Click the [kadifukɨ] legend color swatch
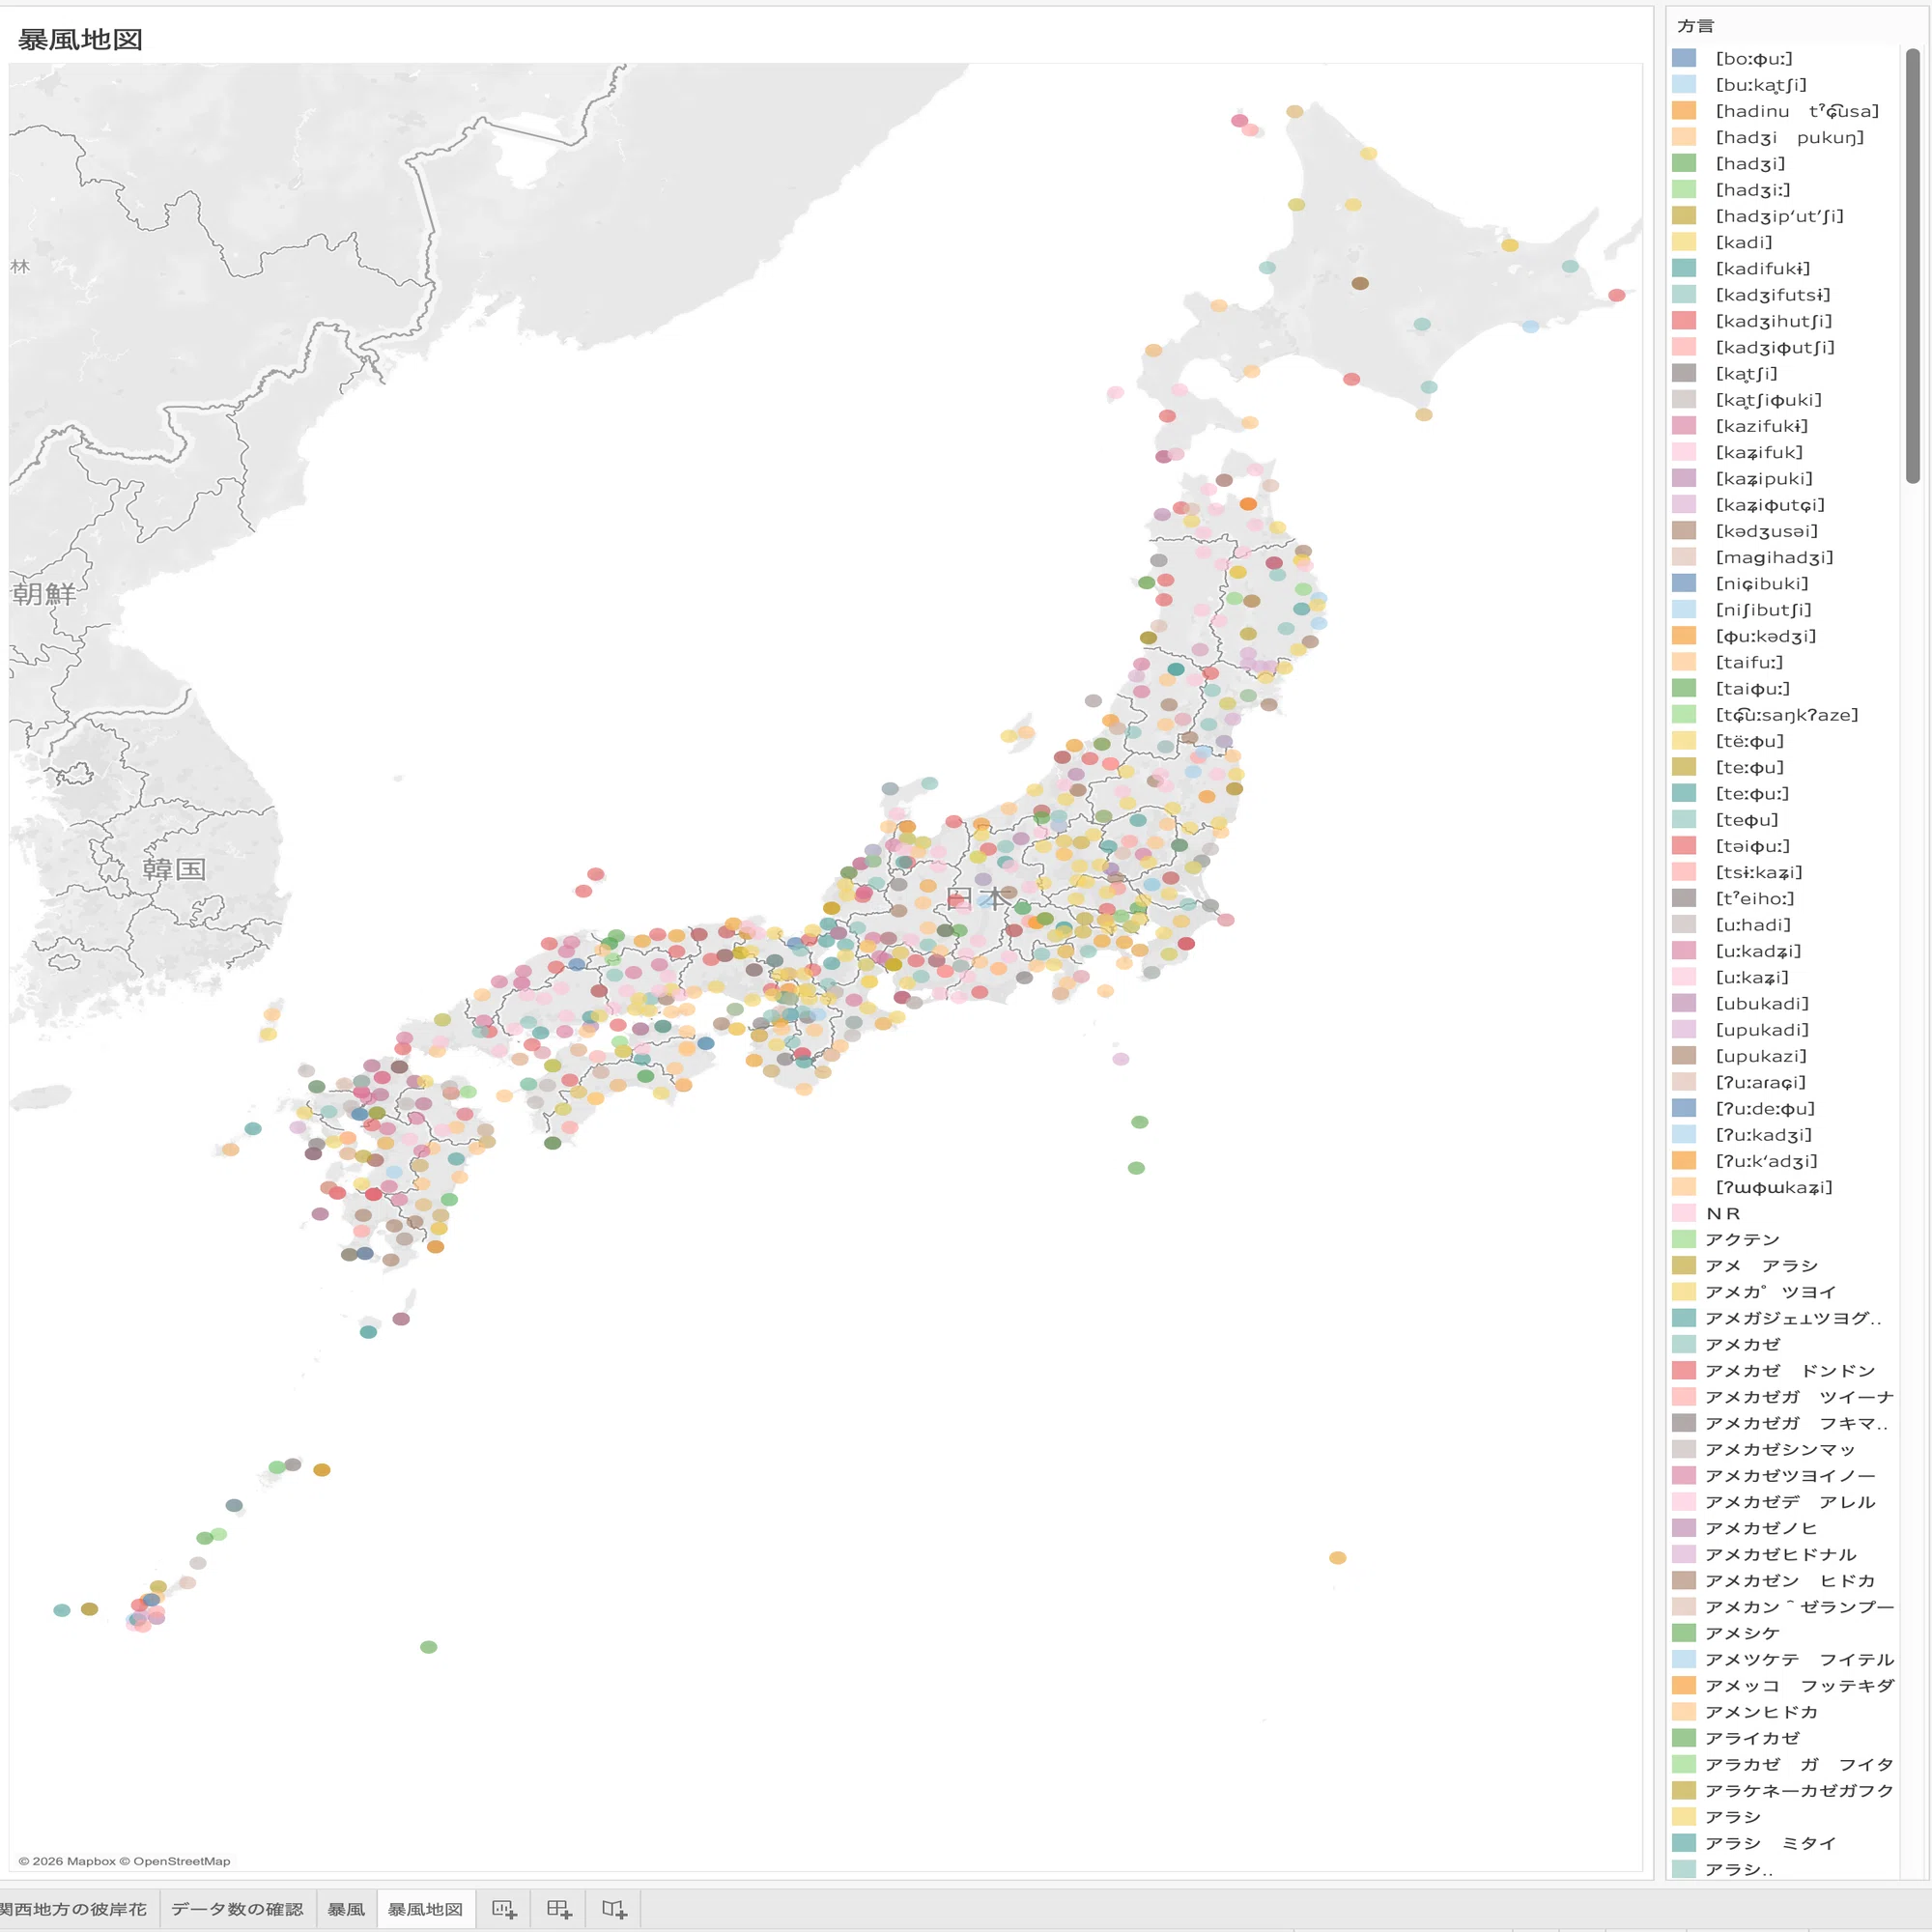 click(x=1684, y=268)
